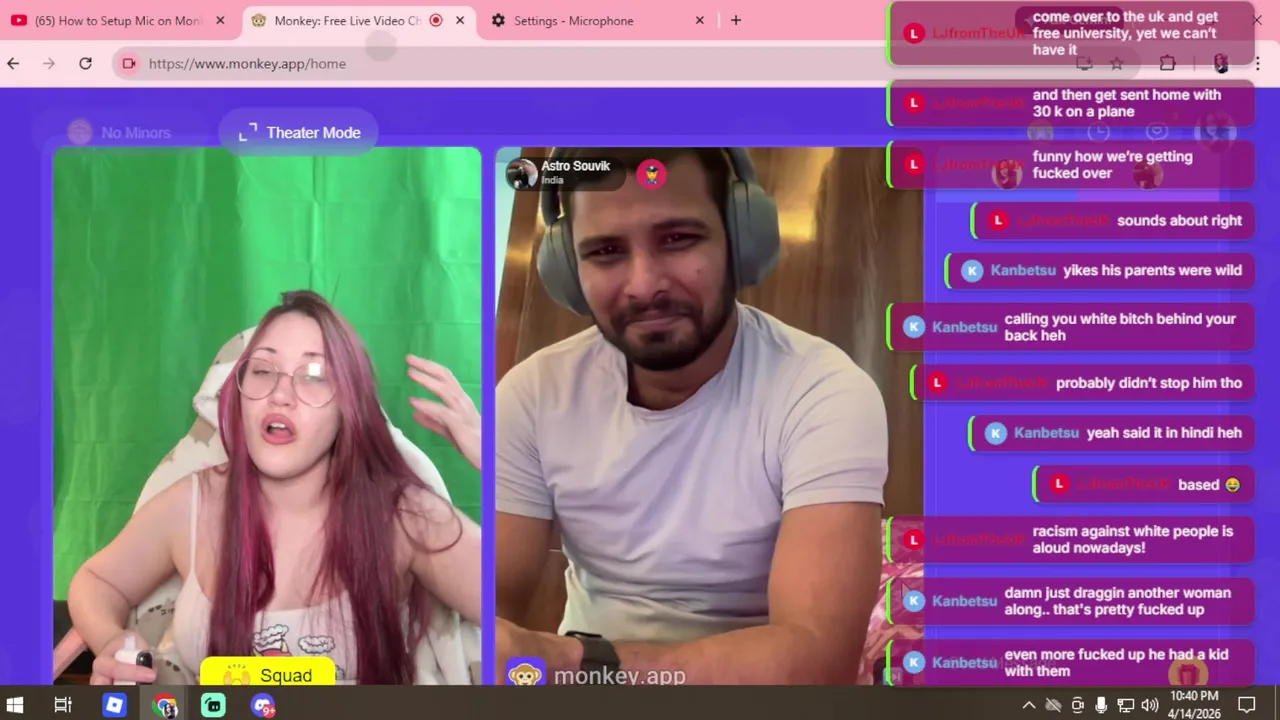The height and width of the screenshot is (720, 1280).
Task: Switch to the Settings - Microphone tab
Action: tap(598, 20)
